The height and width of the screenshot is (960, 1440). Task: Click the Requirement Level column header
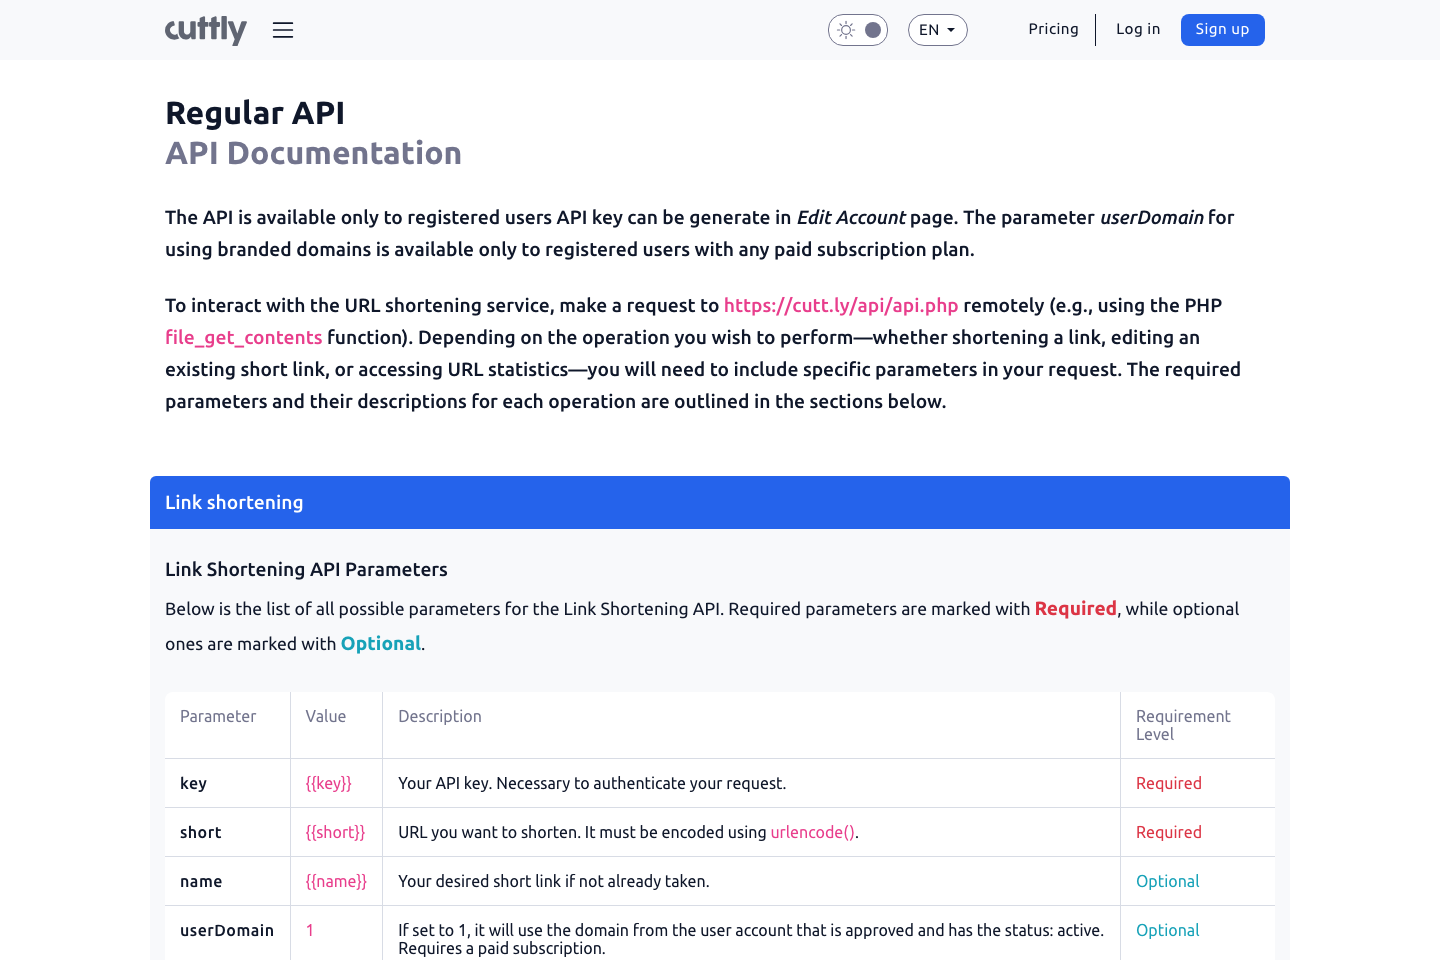click(x=1183, y=724)
